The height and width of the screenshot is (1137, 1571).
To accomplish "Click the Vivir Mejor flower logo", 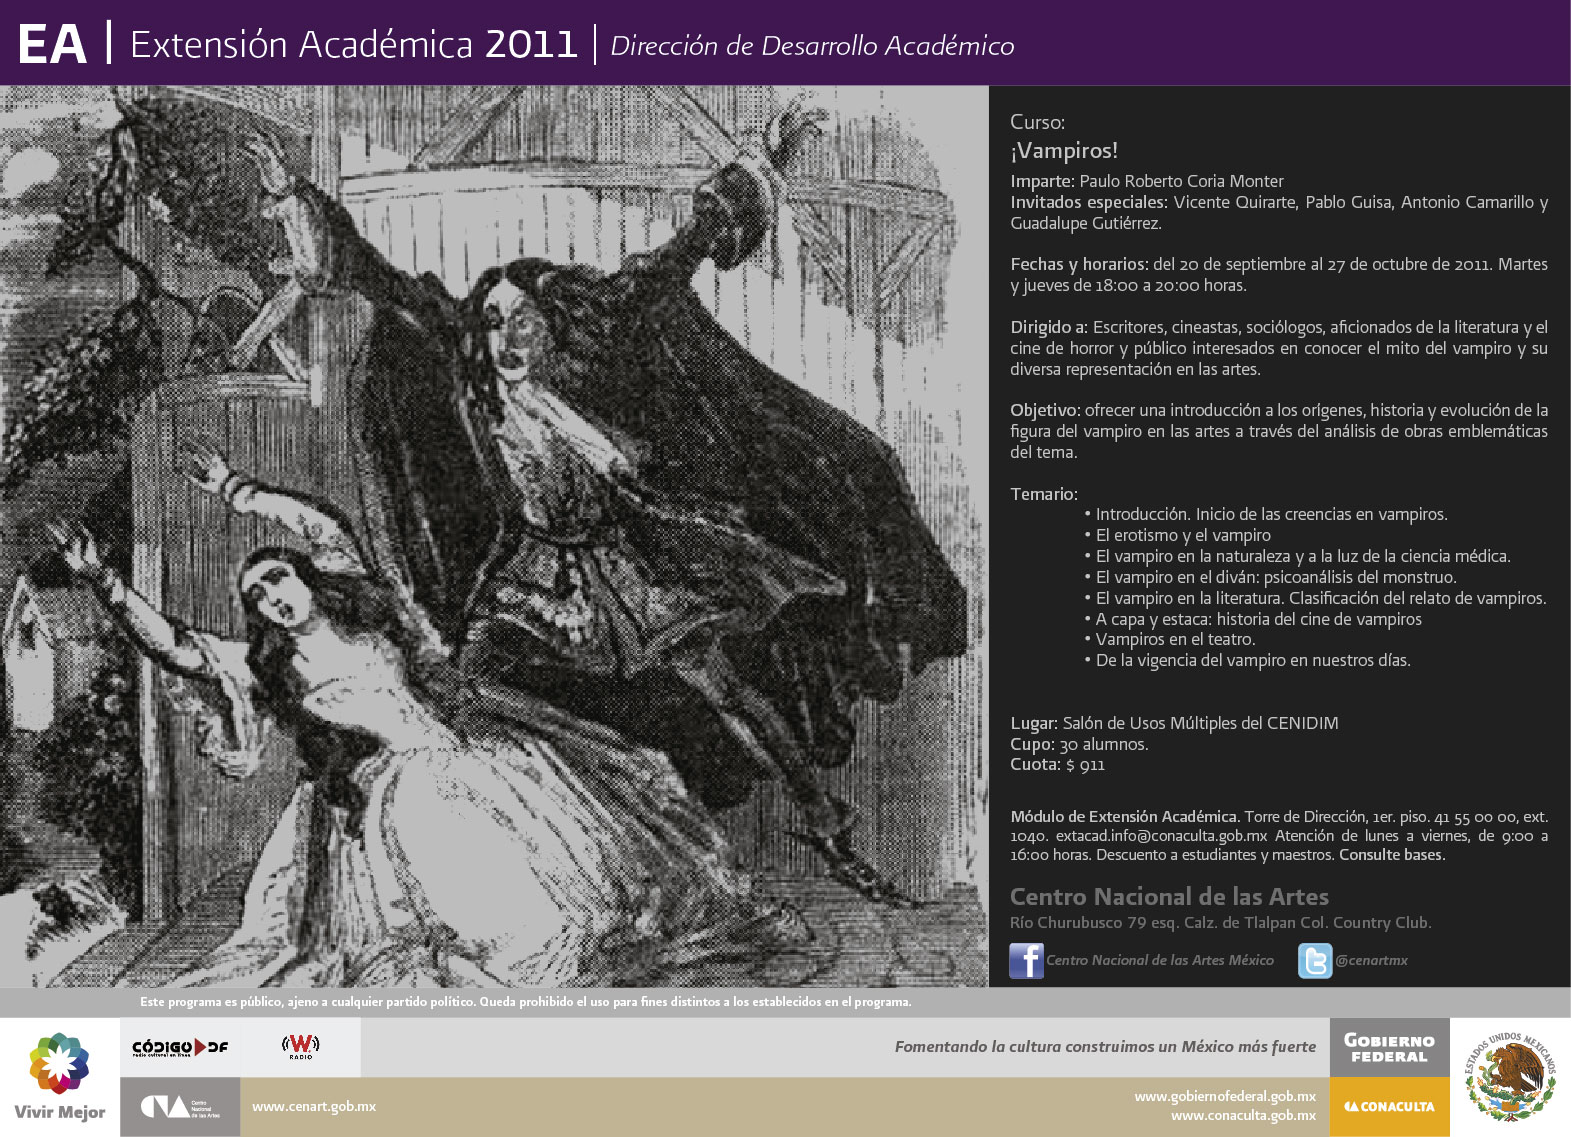I will [60, 1064].
